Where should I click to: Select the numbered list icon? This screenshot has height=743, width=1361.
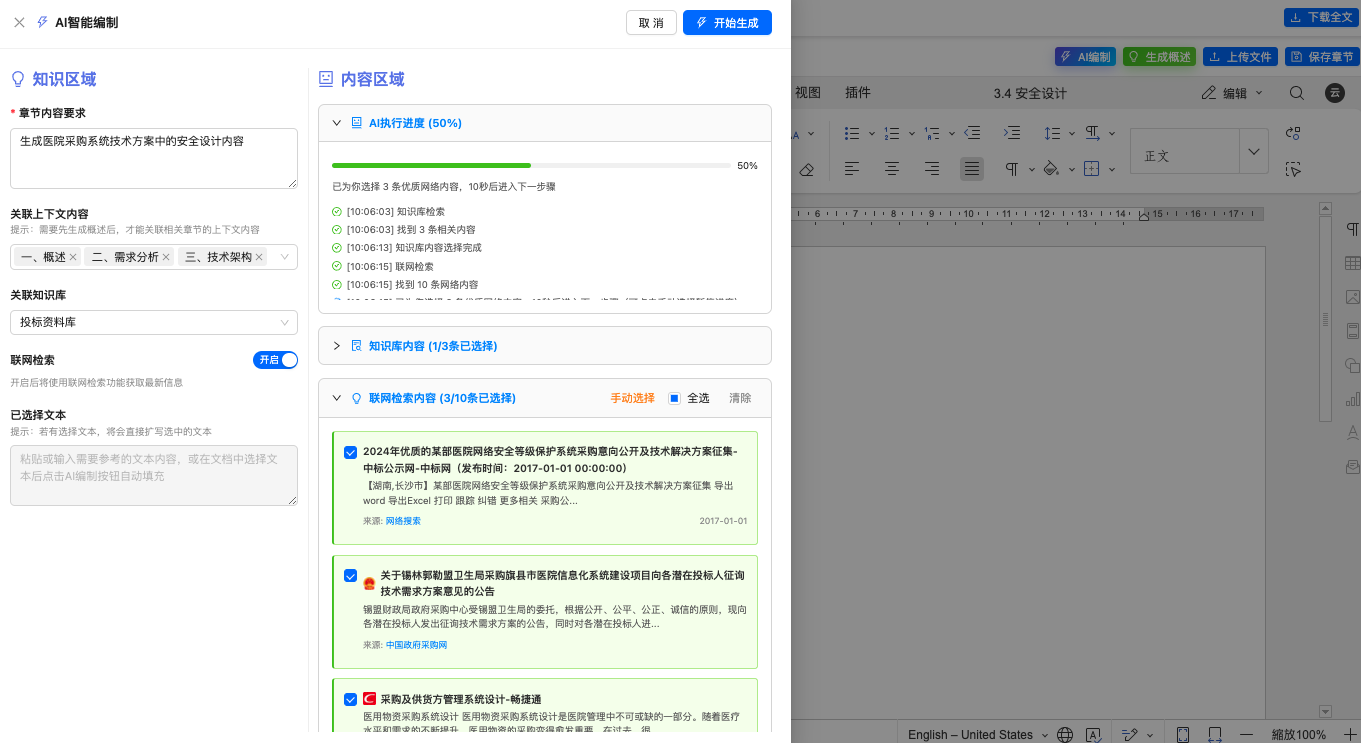click(893, 133)
